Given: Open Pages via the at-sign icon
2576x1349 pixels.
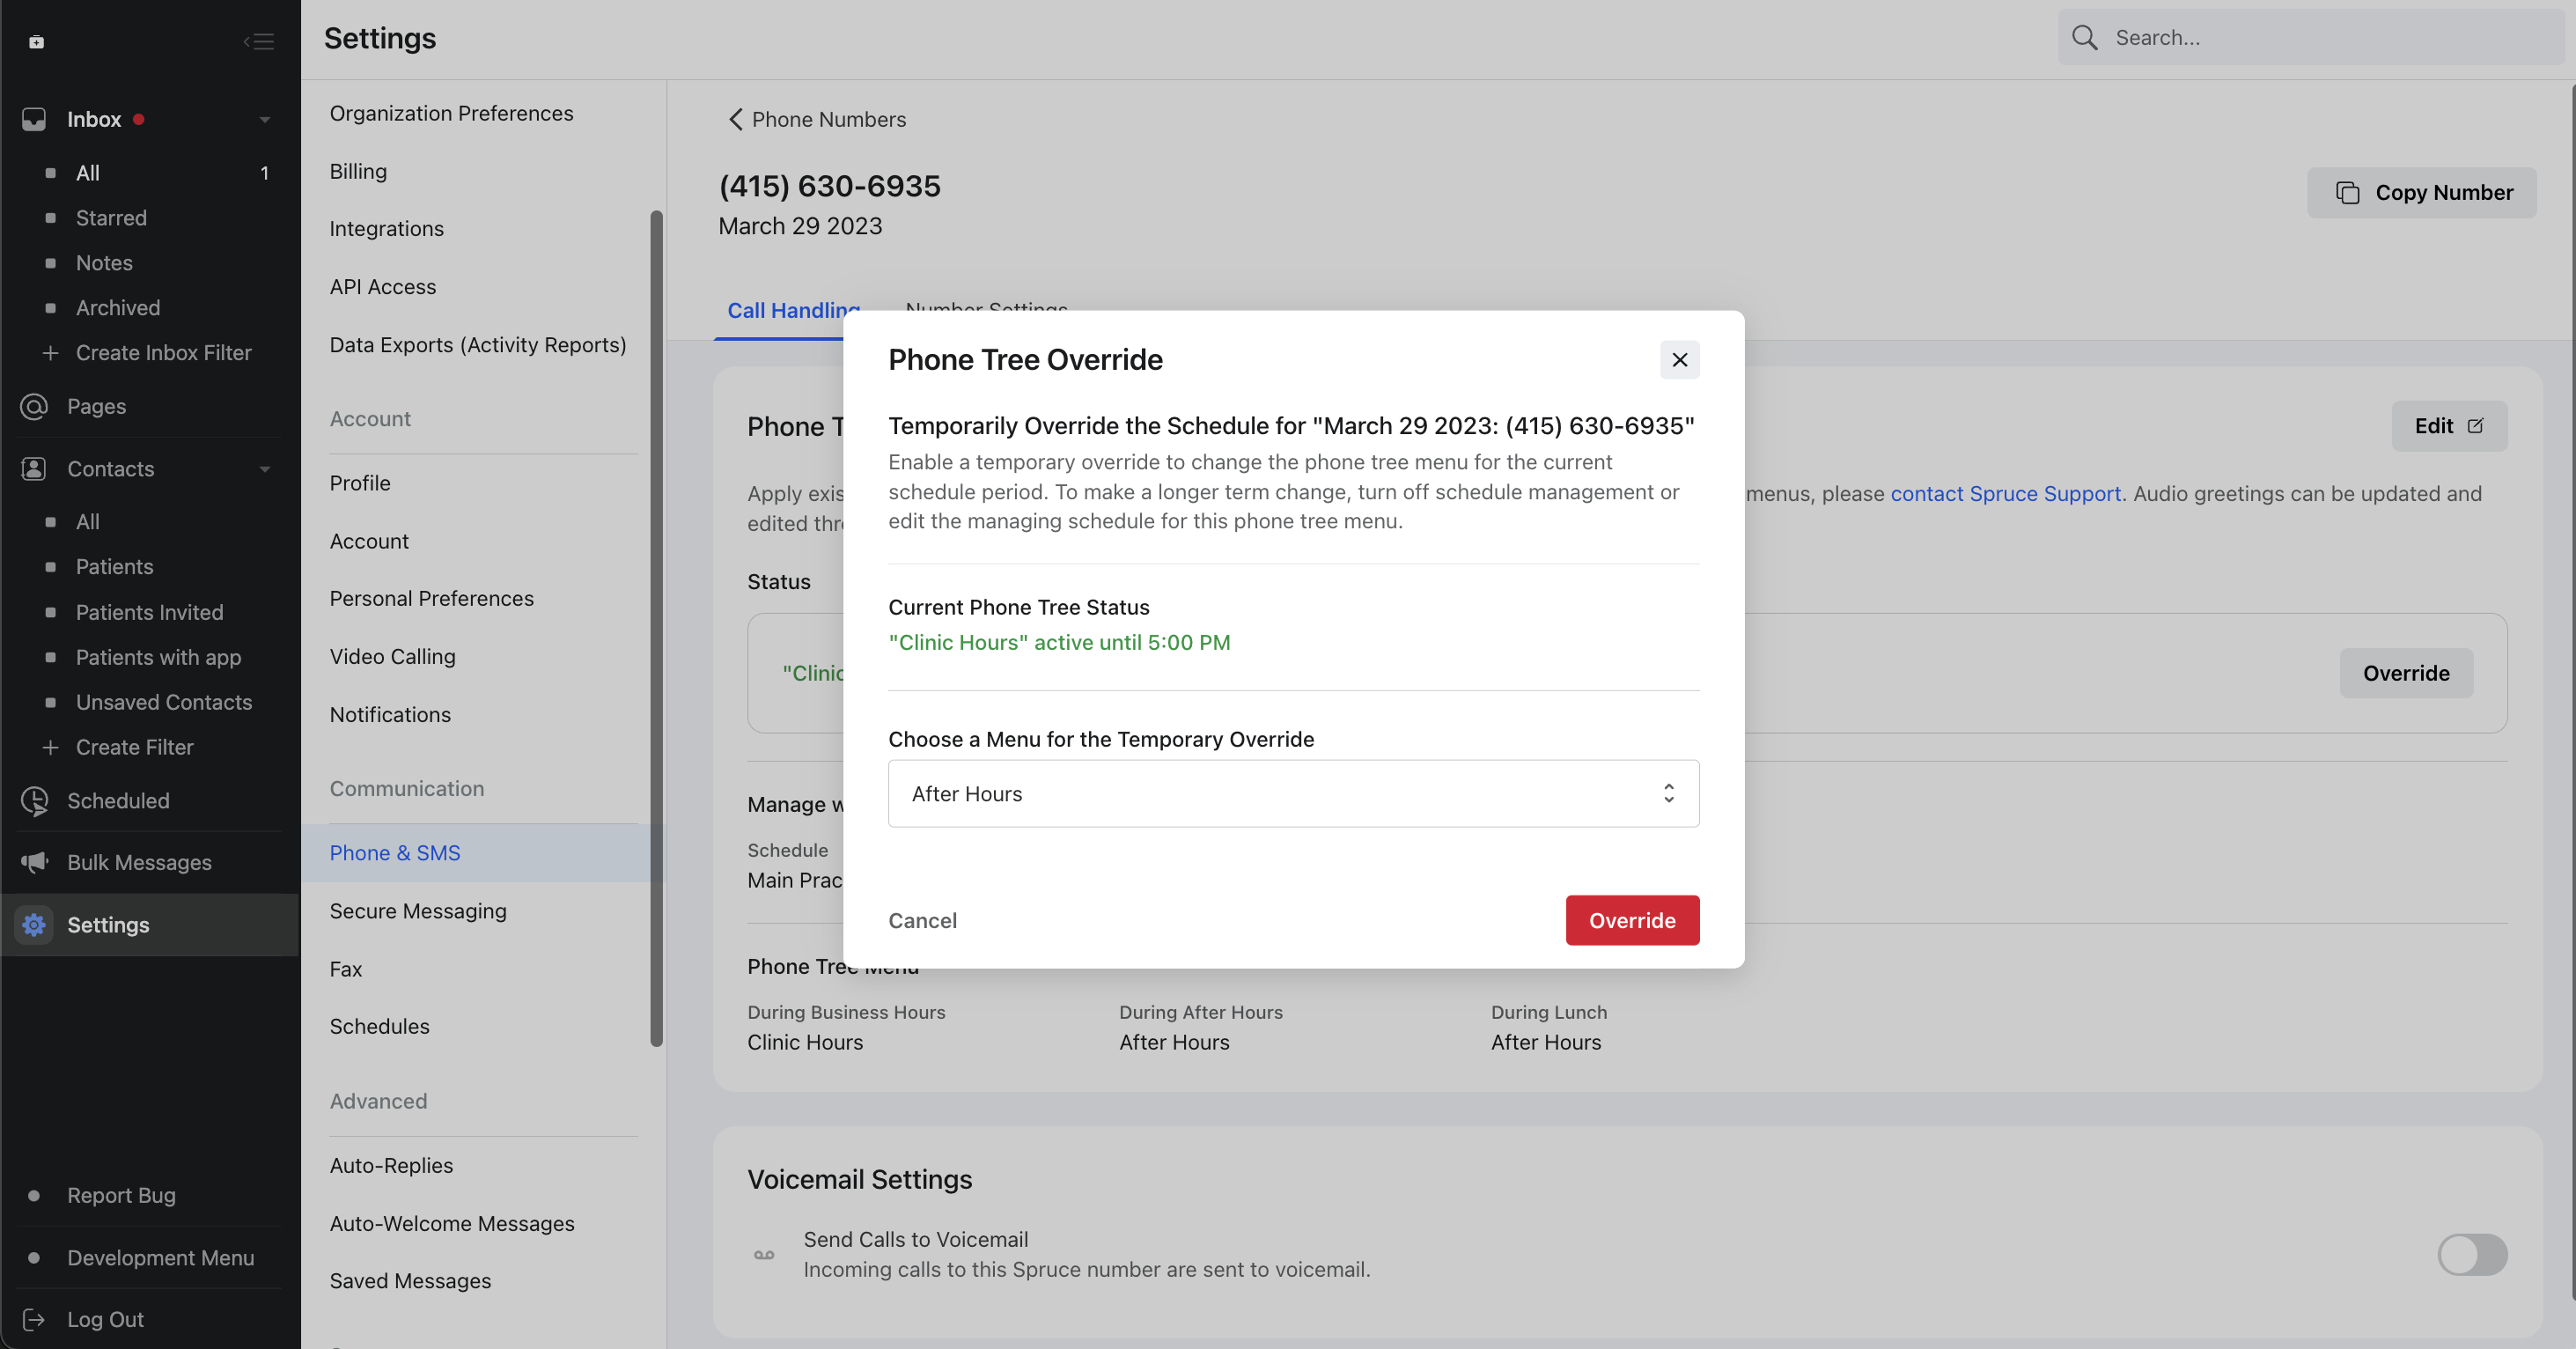Looking at the screenshot, I should pyautogui.click(x=34, y=406).
